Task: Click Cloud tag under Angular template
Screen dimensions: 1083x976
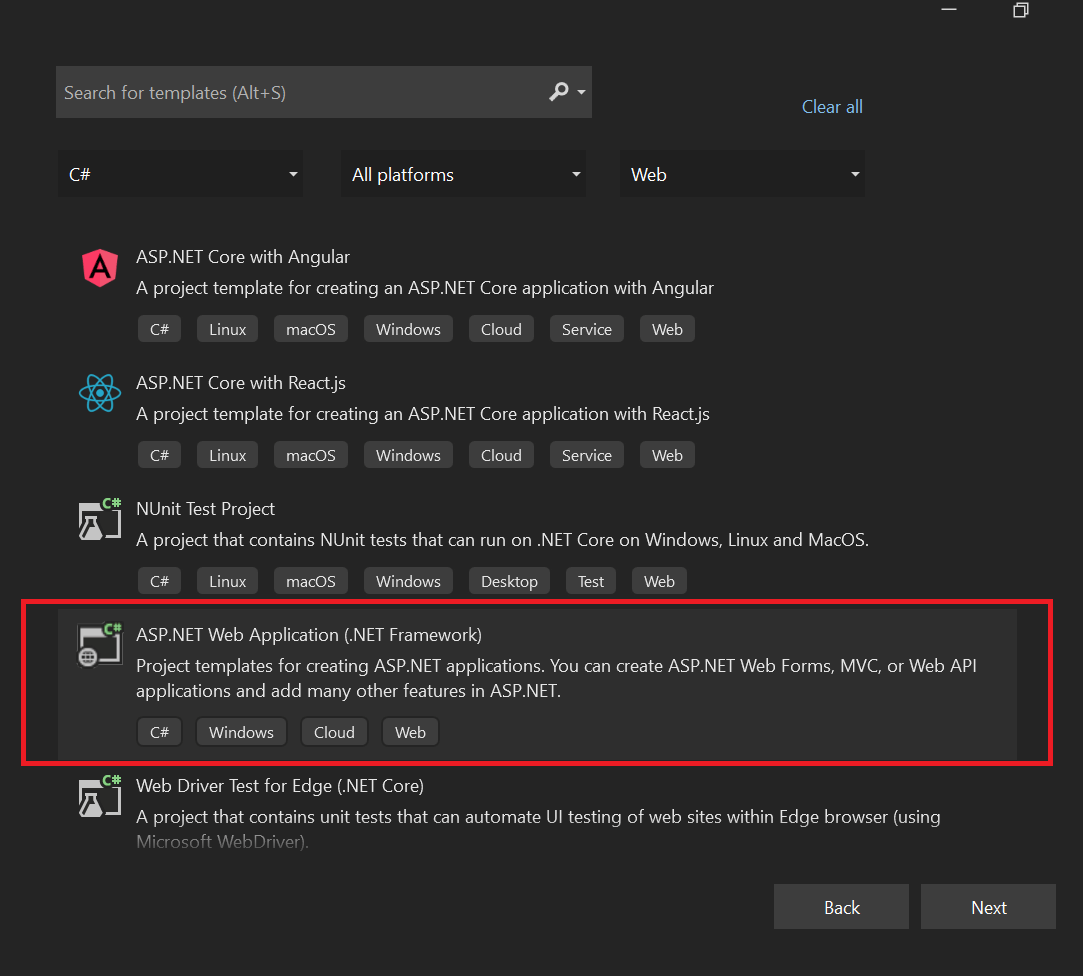Action: pos(501,329)
